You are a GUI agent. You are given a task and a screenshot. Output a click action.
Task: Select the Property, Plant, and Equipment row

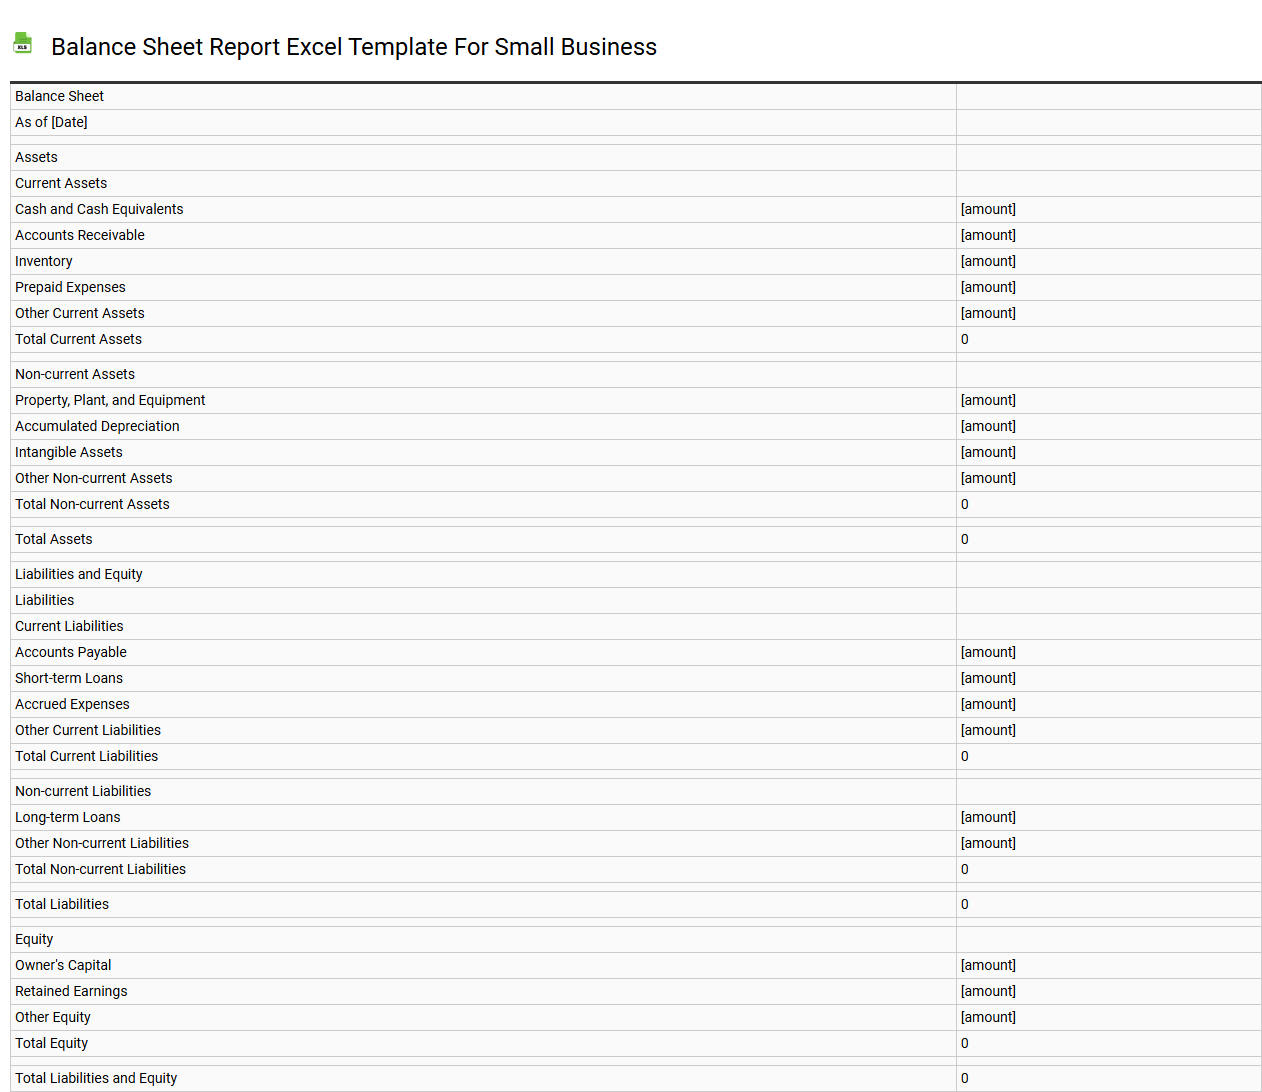109,400
